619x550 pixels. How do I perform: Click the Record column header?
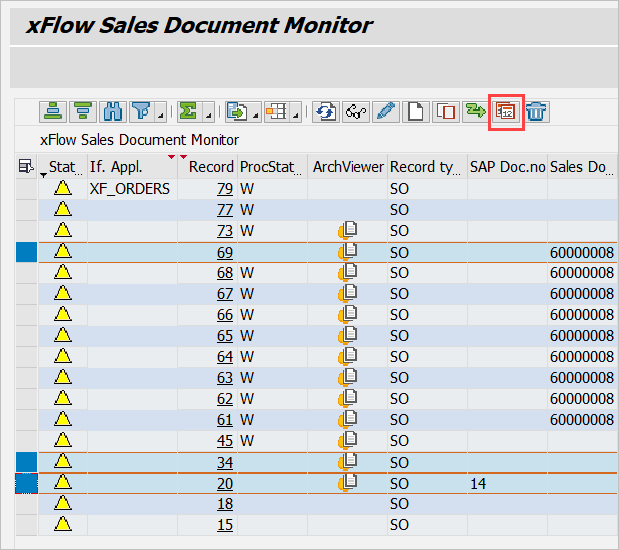point(210,167)
